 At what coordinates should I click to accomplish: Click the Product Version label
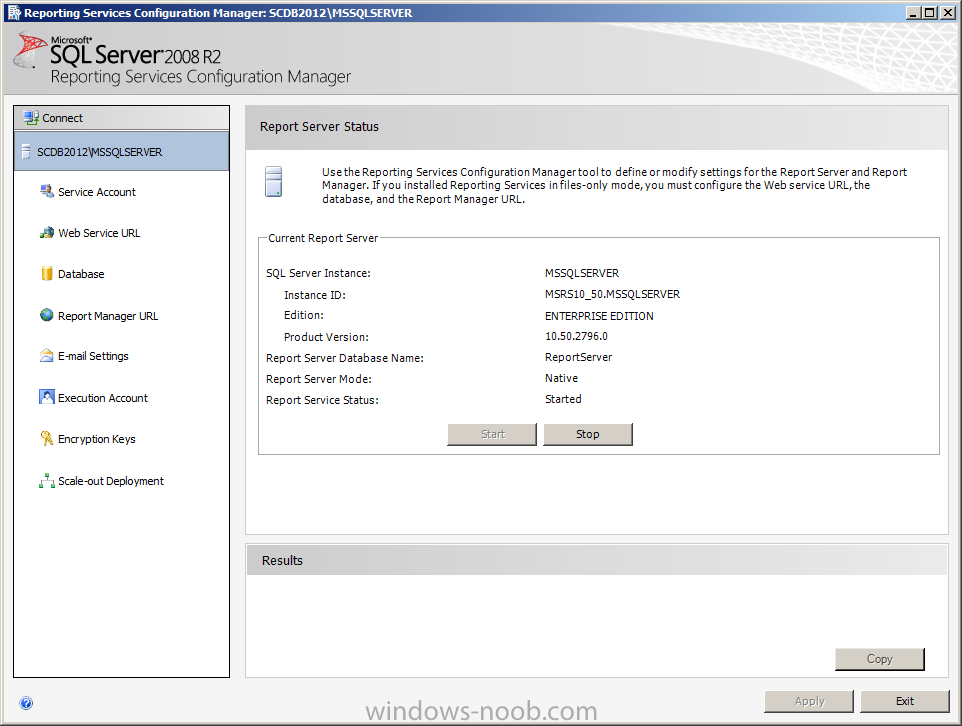coord(326,337)
